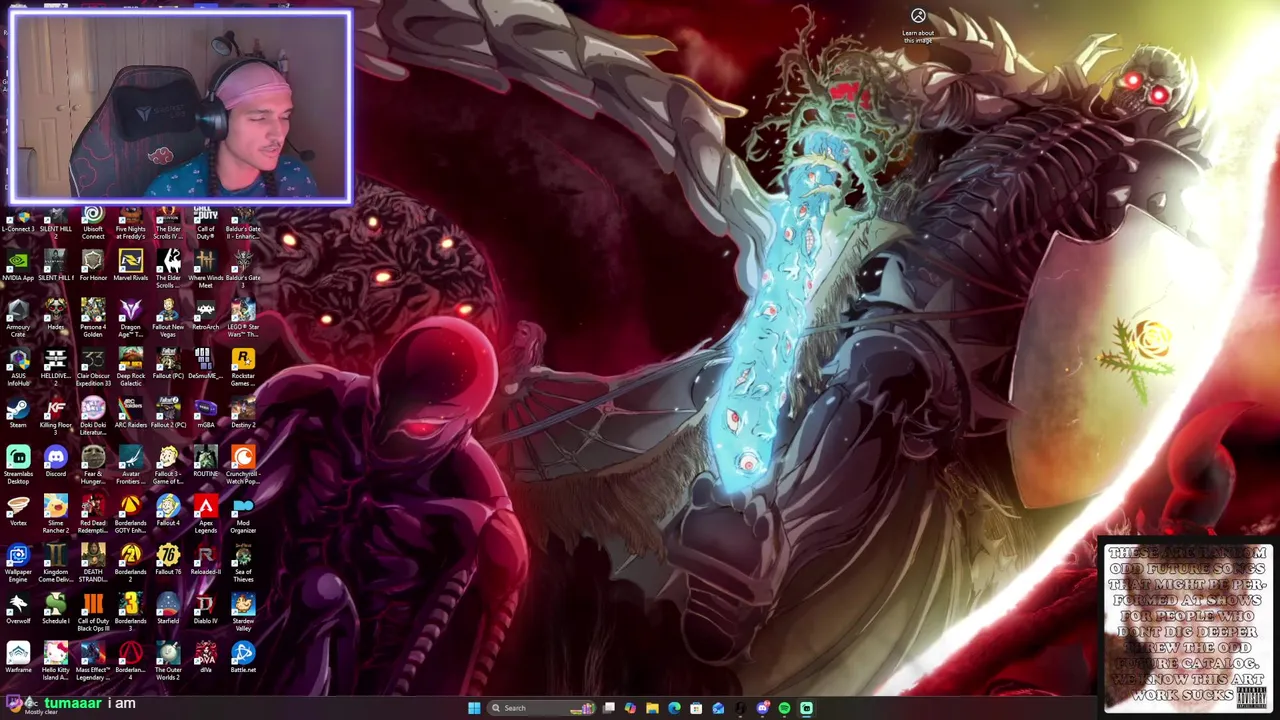Select Persona 4 Golden icon
Viewport: 1280px width, 720px height.
pos(93,320)
